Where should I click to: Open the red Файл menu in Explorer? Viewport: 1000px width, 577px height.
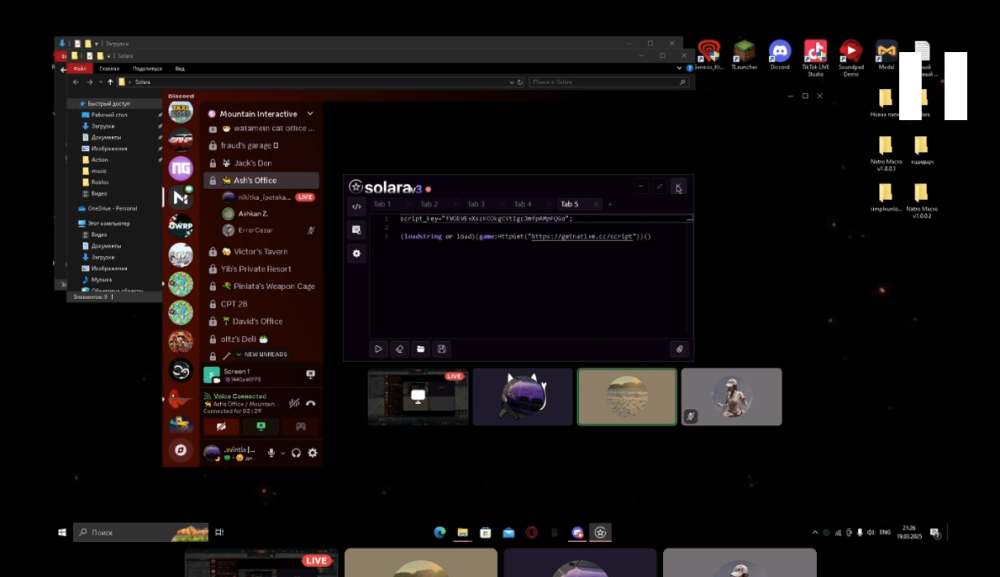coord(80,68)
